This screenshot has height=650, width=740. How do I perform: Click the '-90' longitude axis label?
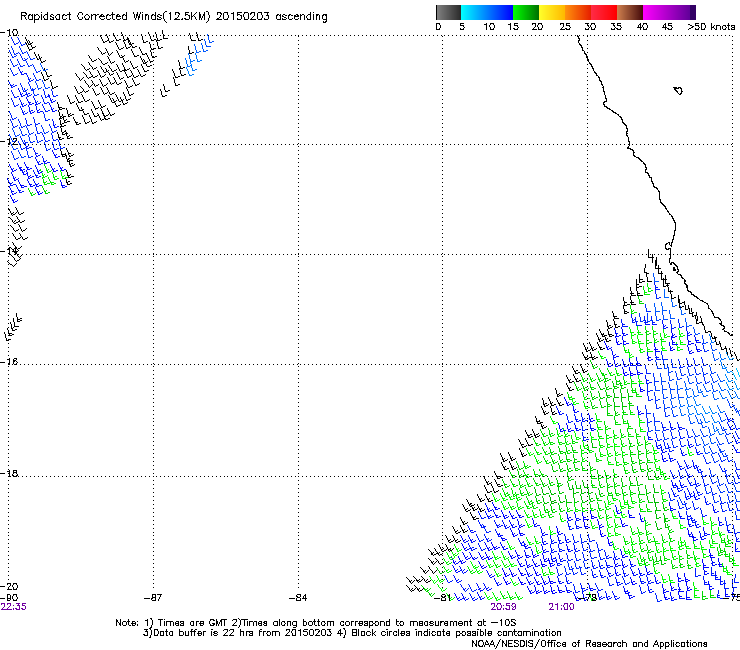coord(9,598)
